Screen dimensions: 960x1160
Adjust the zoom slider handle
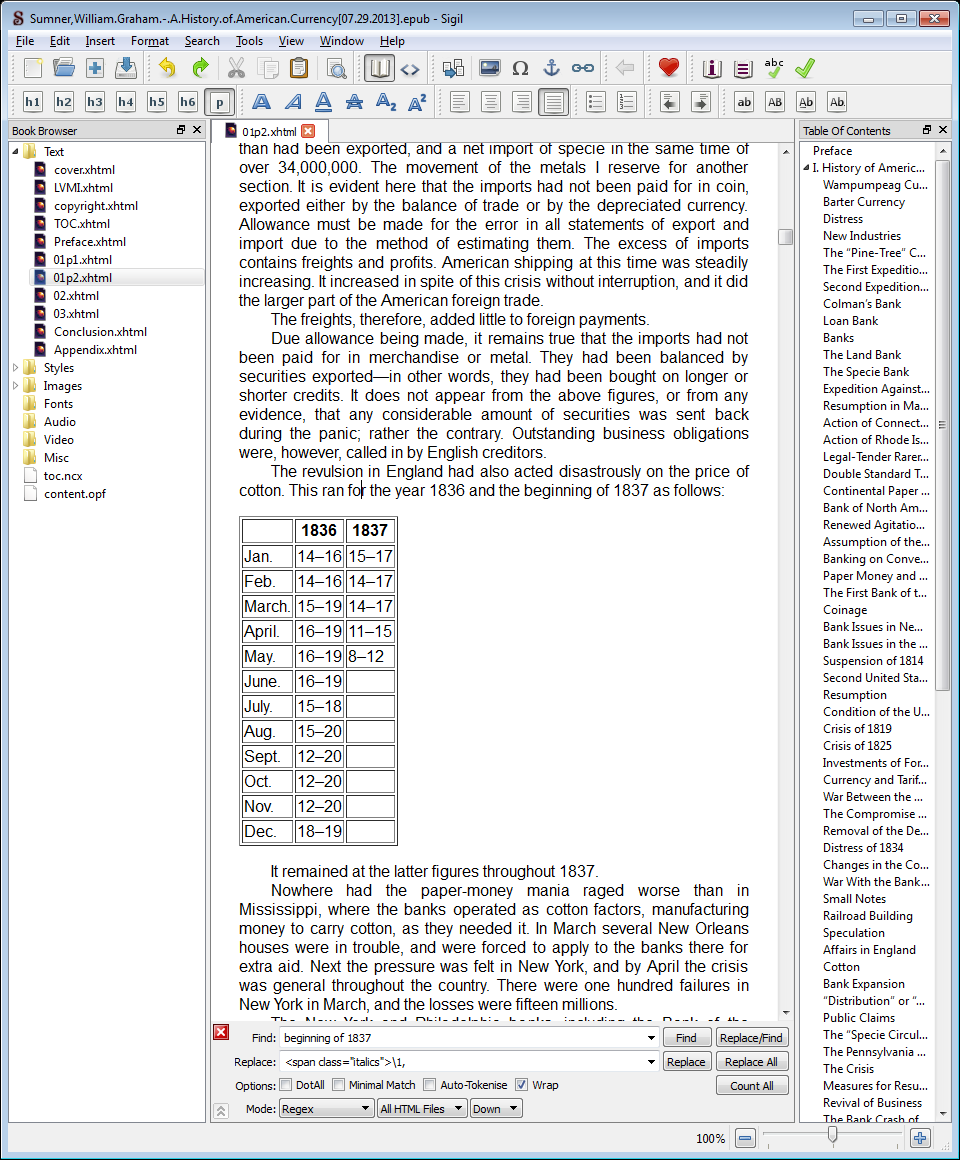pyautogui.click(x=832, y=1136)
